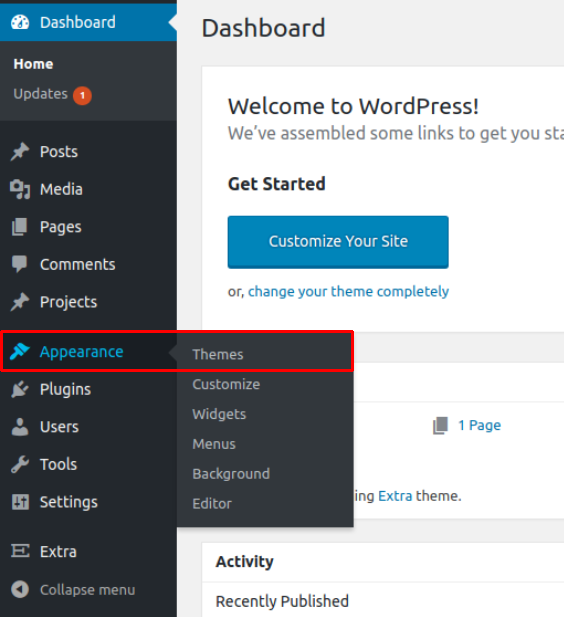
Task: Click the Settings sliders icon
Action: coord(20,502)
